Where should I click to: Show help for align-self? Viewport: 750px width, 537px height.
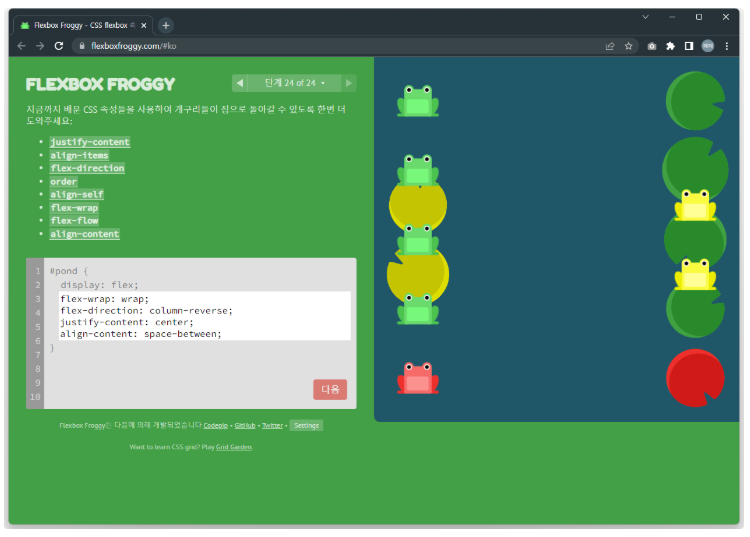[x=77, y=195]
